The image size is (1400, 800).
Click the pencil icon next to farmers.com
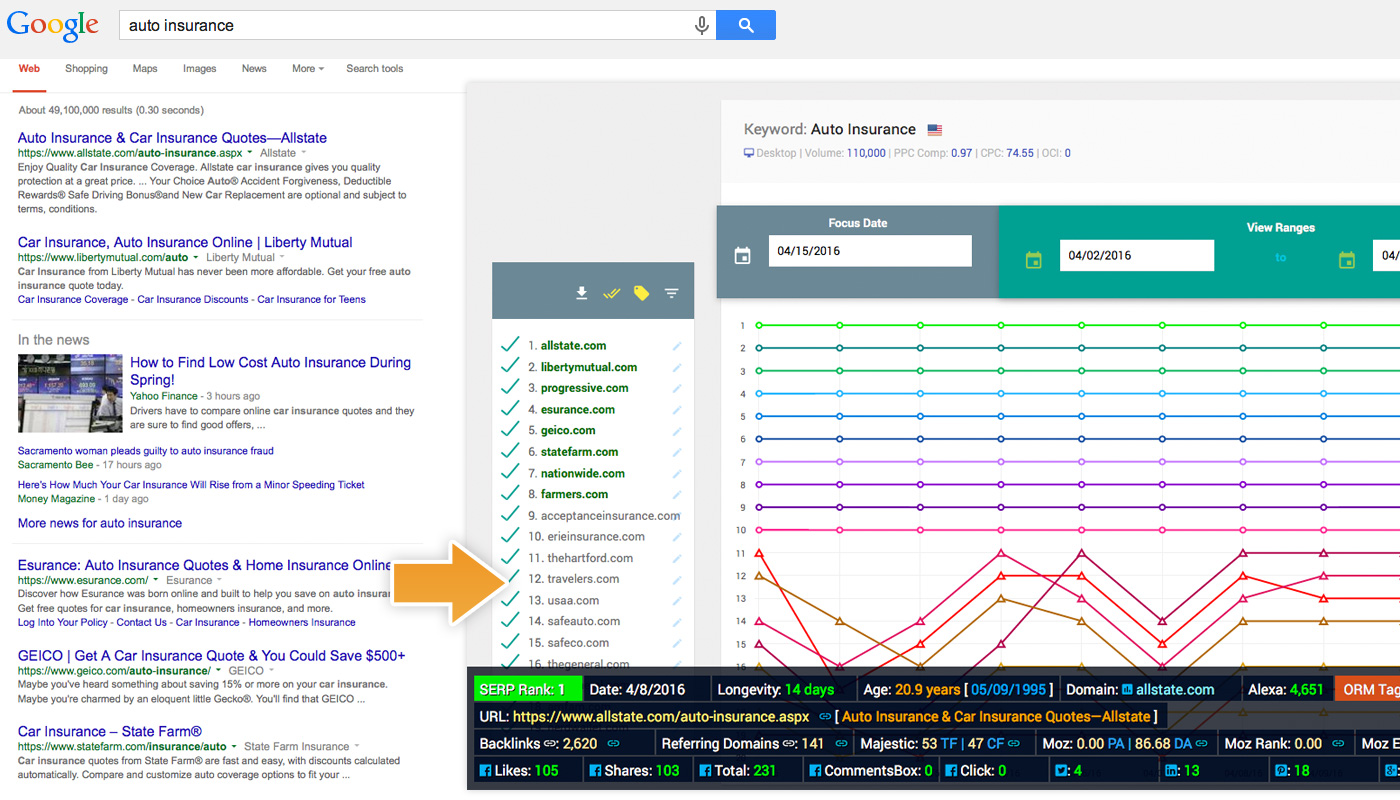[677, 494]
